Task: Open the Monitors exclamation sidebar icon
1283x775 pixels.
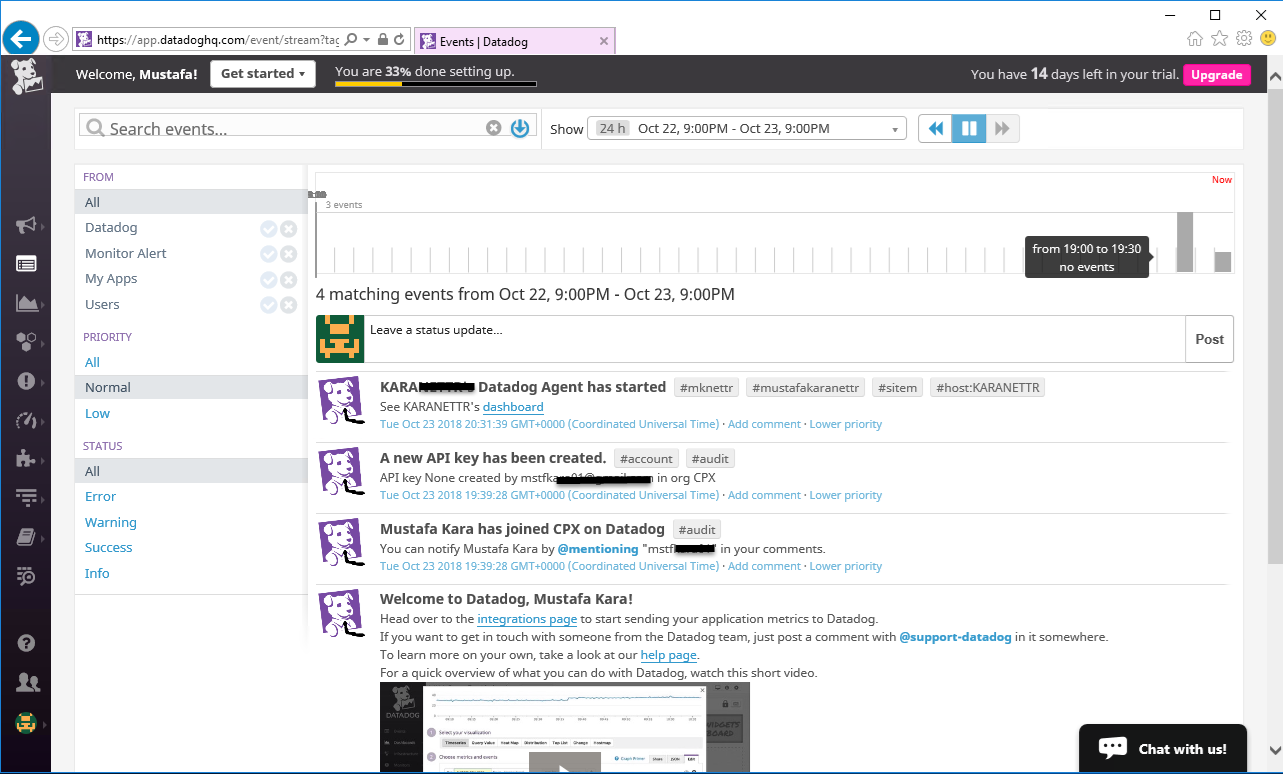Action: click(x=27, y=381)
